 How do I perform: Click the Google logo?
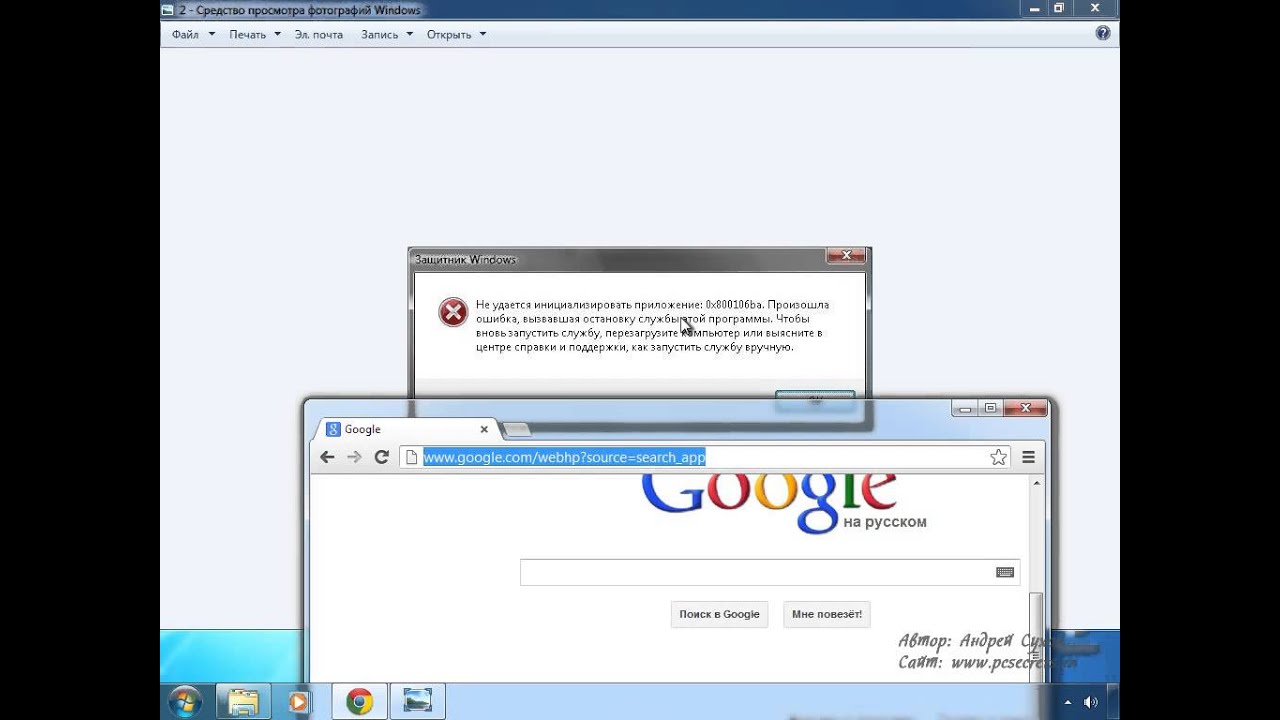click(768, 503)
